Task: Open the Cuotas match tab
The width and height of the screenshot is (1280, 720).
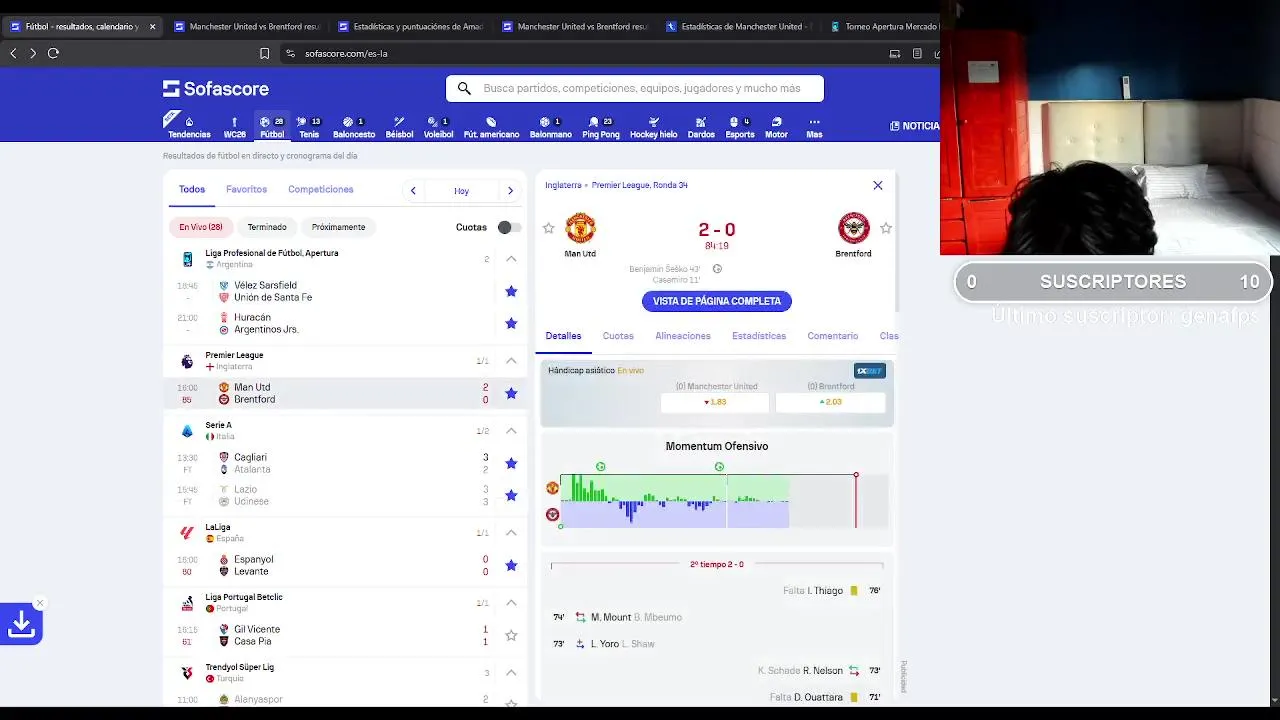Action: (x=618, y=336)
